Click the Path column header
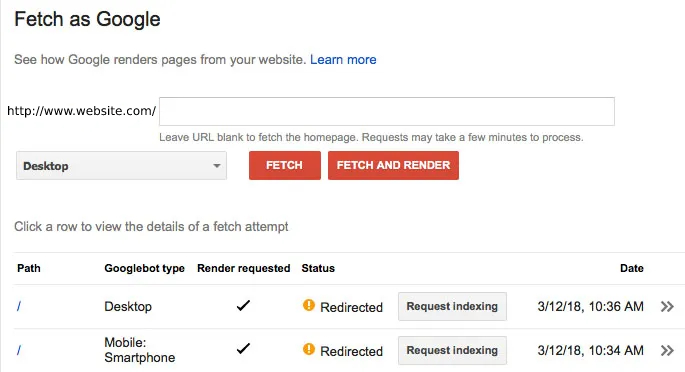 (29, 268)
